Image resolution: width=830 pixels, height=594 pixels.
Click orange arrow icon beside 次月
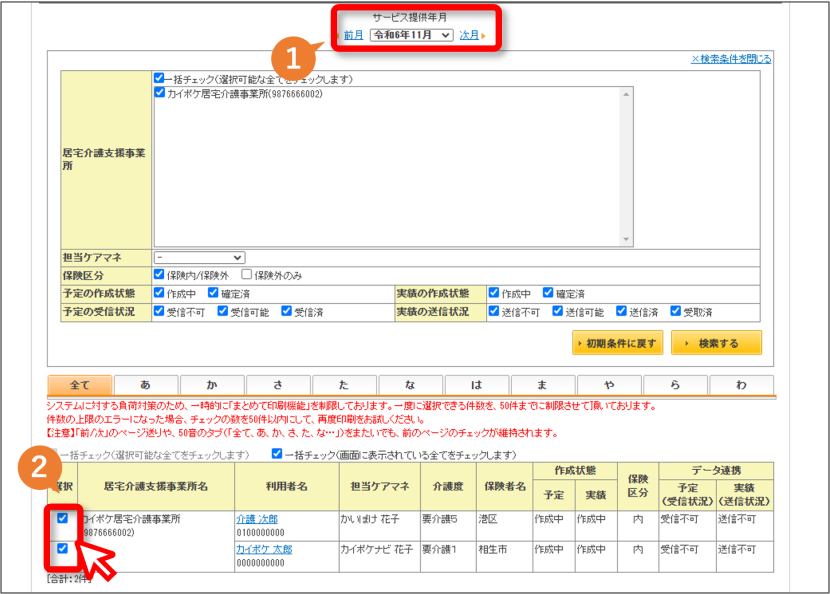click(x=483, y=35)
